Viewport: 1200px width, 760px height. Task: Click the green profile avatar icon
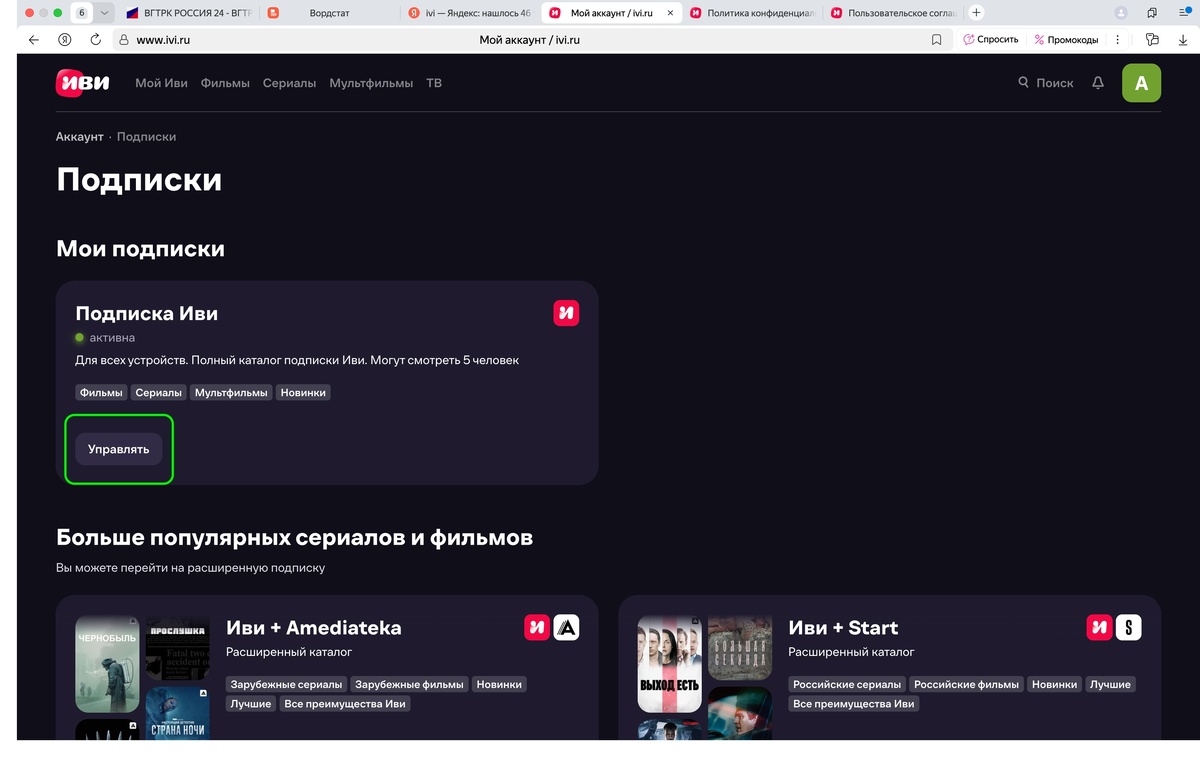(1141, 83)
